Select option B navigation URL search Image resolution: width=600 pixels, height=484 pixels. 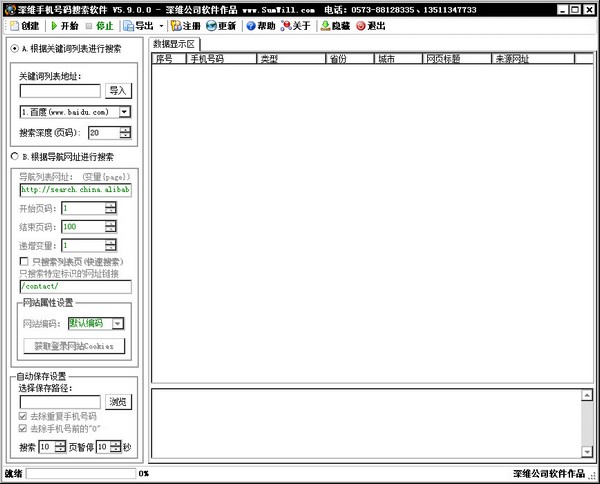click(15, 156)
